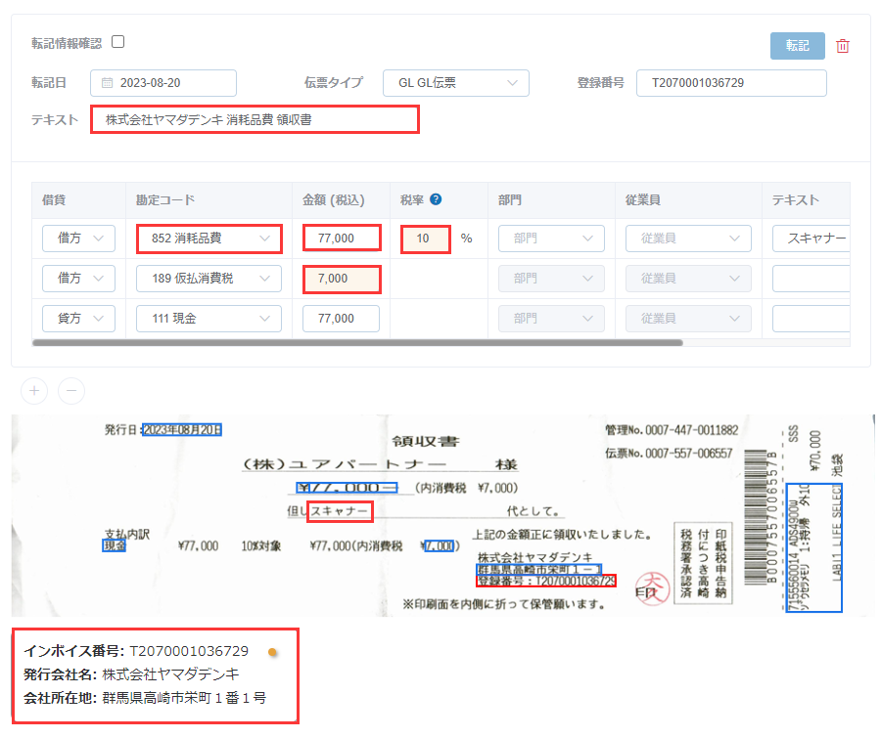
Task: Click the horizontal scrollbar under the table
Action: tap(357, 342)
